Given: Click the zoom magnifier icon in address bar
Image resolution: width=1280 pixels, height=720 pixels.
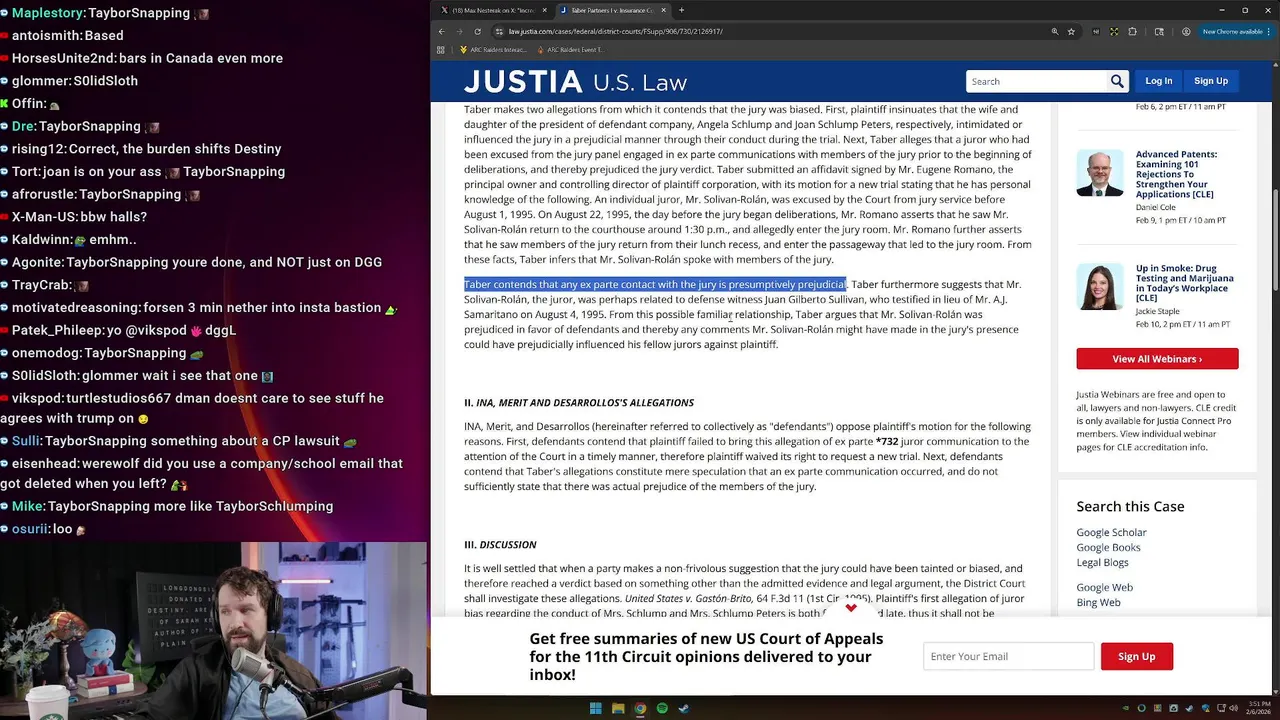Looking at the screenshot, I should tap(1054, 31).
